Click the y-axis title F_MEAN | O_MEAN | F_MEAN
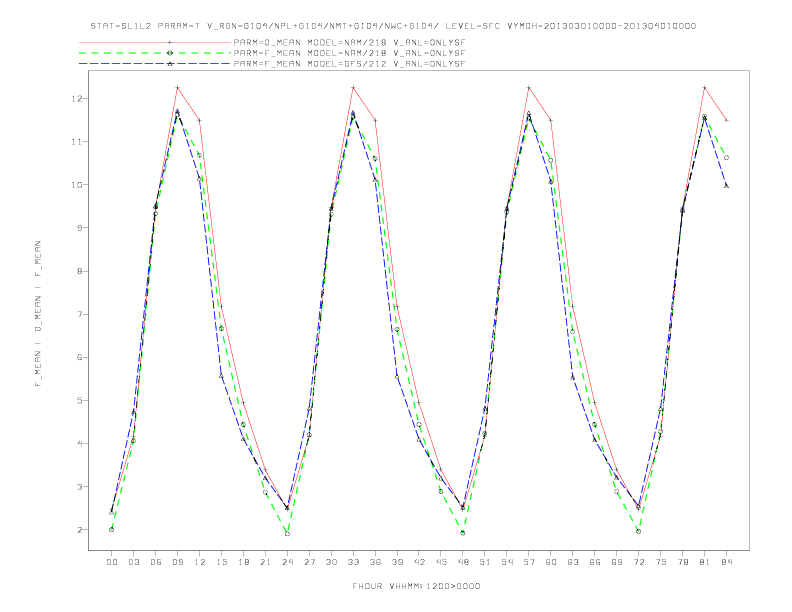 [38, 314]
